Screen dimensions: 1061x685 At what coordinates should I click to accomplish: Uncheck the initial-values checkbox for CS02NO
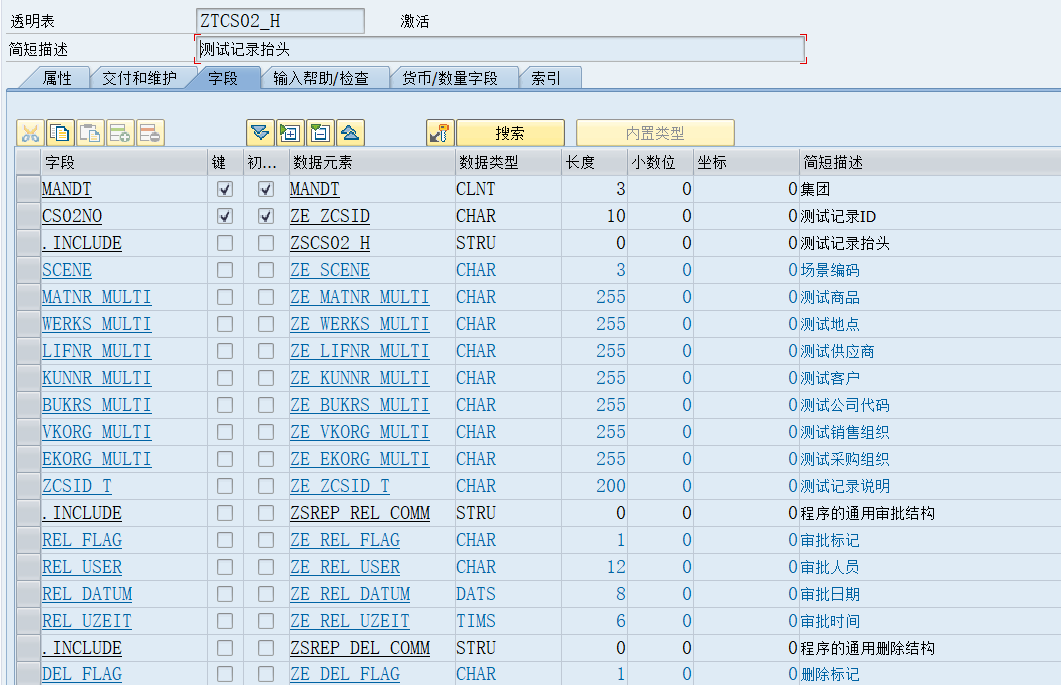click(x=266, y=217)
